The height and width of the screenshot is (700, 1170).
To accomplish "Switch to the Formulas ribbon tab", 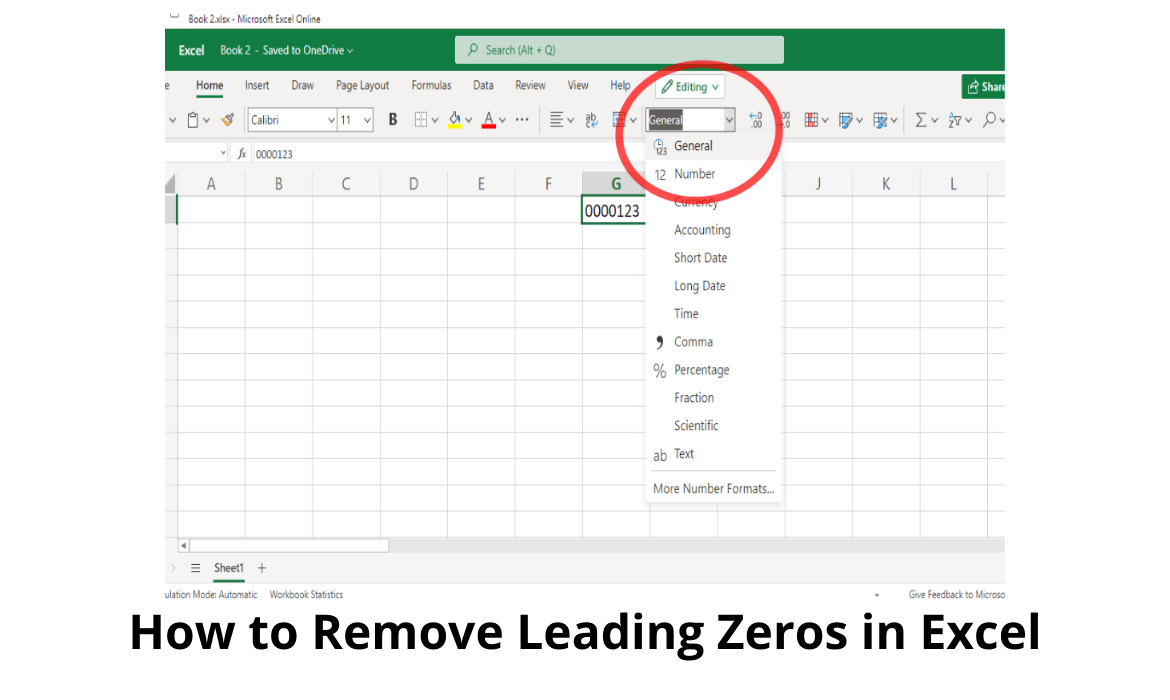I will pyautogui.click(x=431, y=85).
